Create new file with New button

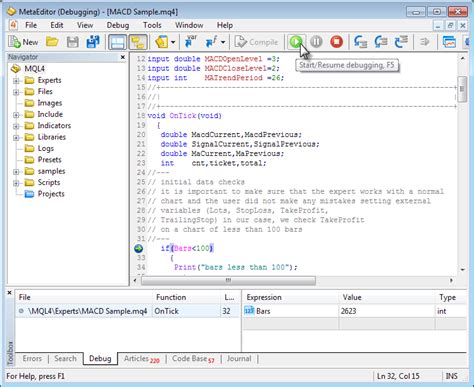[x=23, y=42]
